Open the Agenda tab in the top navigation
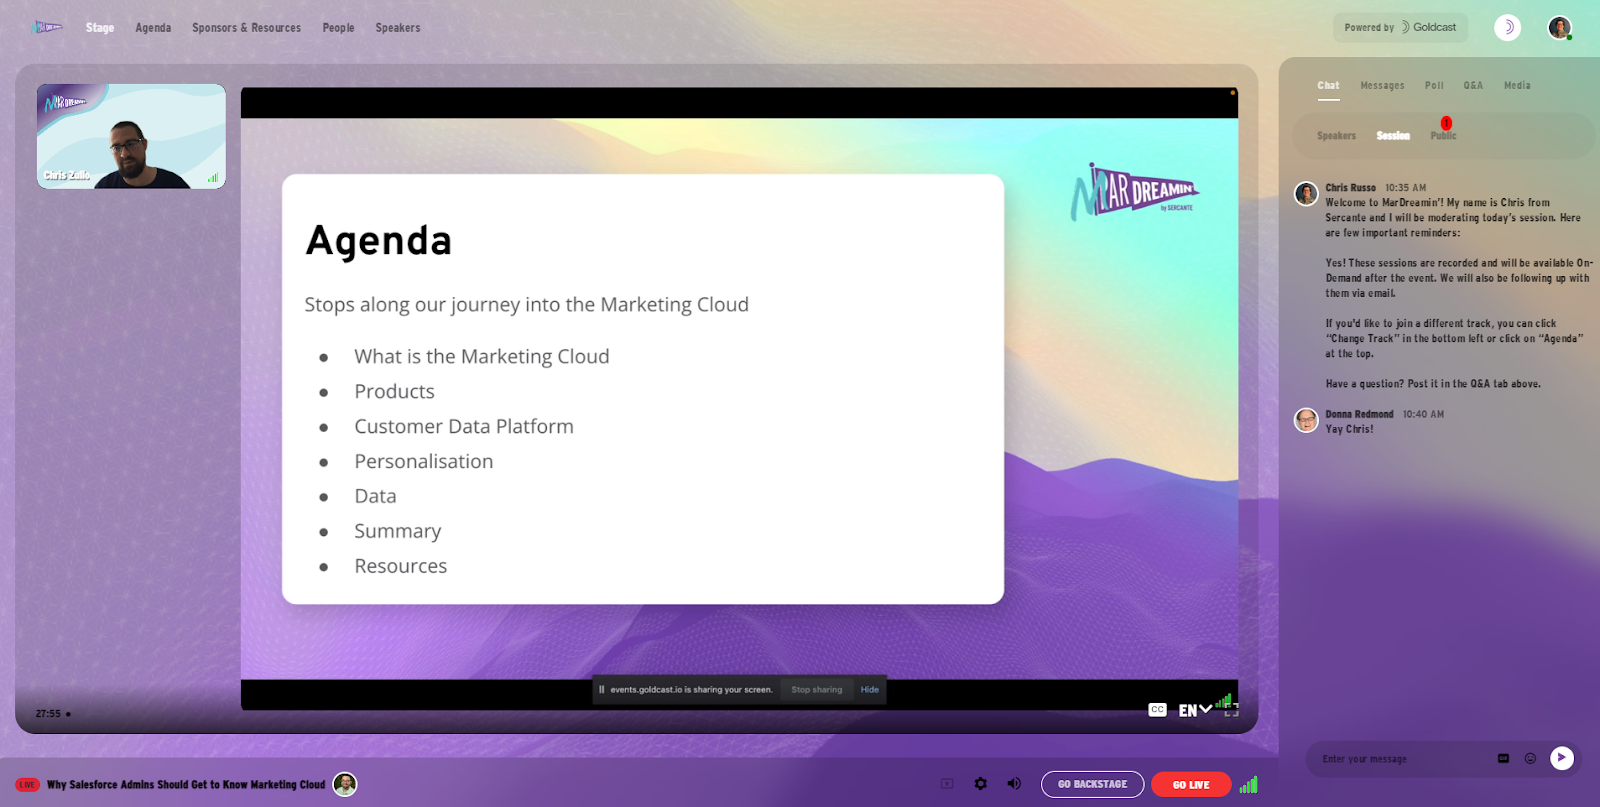Viewport: 1600px width, 807px height. (x=153, y=28)
